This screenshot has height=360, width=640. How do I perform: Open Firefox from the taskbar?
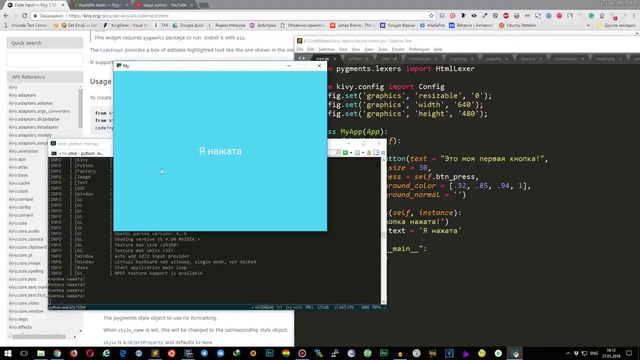[73, 353]
